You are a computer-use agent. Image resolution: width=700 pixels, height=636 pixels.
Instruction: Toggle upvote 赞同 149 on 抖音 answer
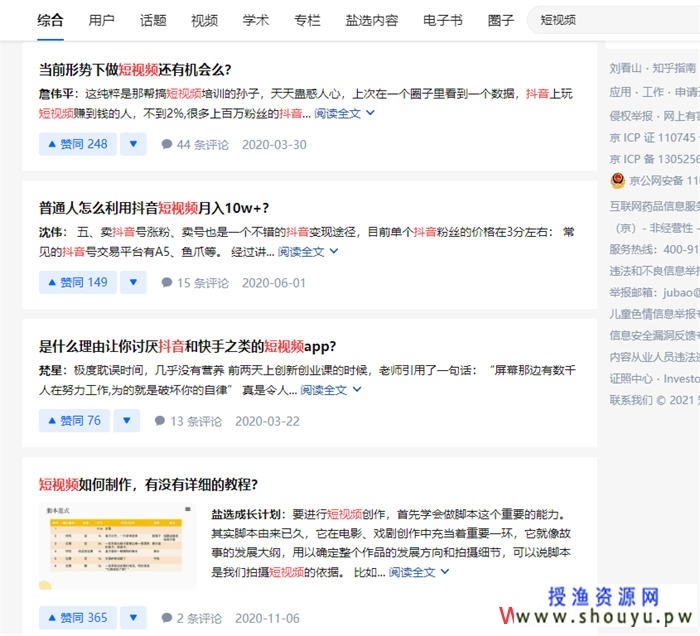[77, 282]
